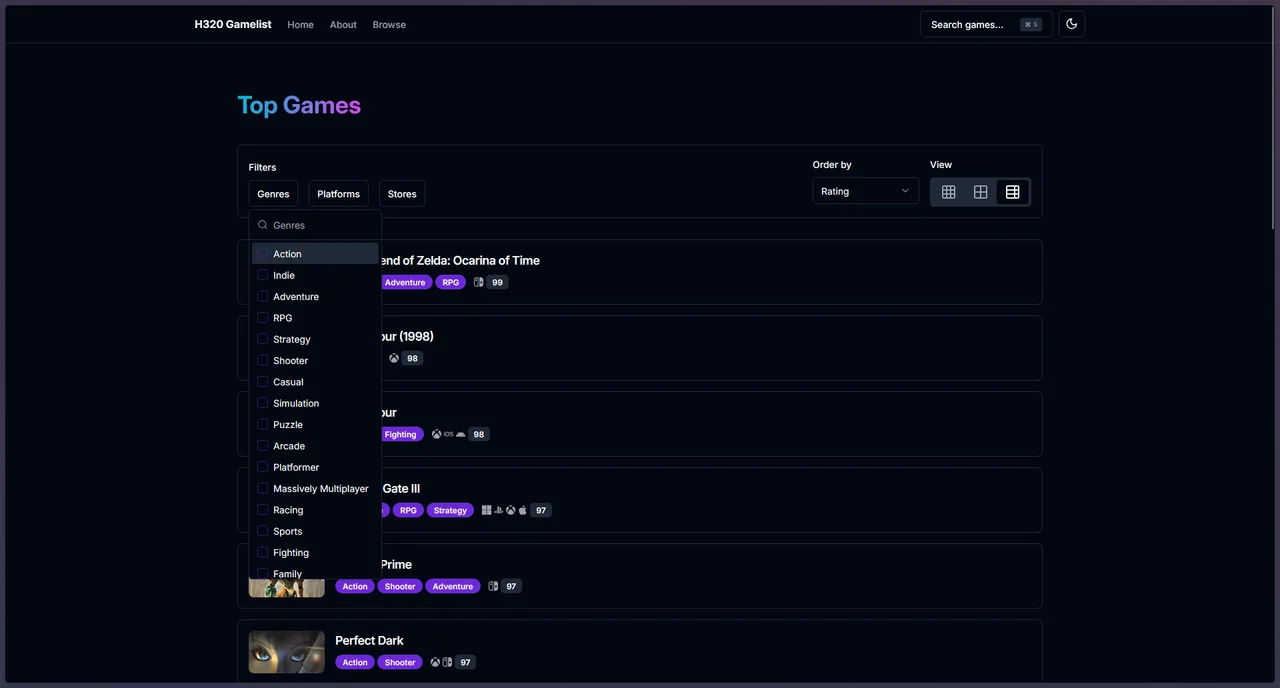Click the Apple icon in Gate III row
This screenshot has height=688, width=1280.
click(522, 510)
